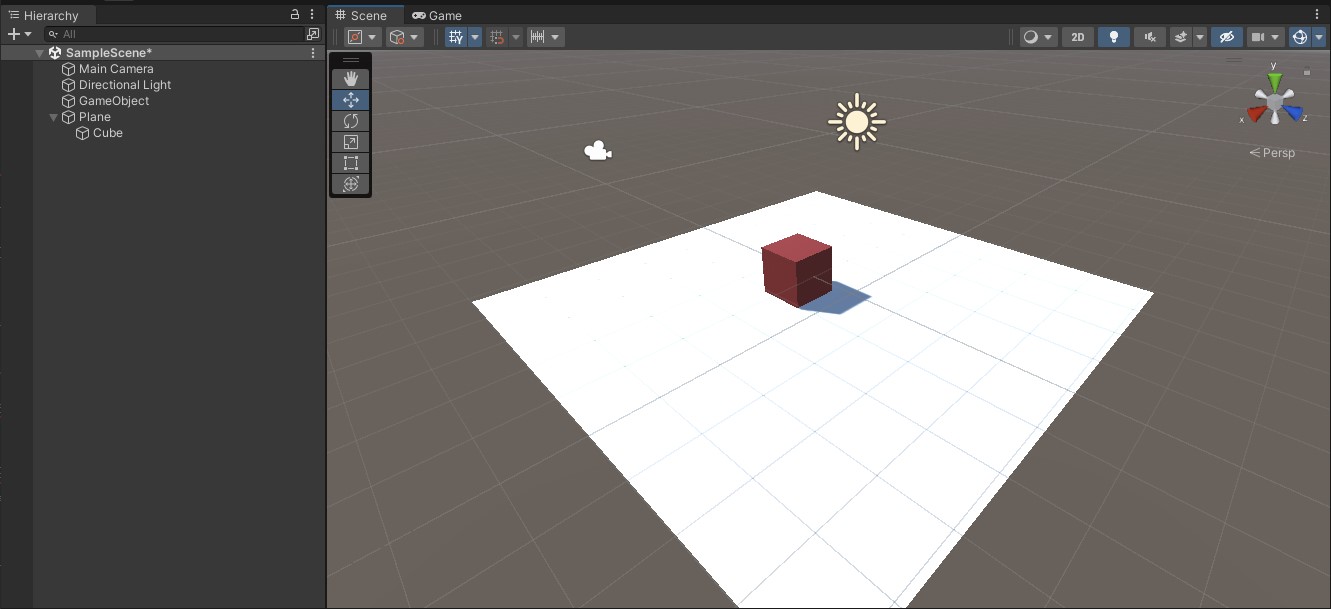Switch to the Game tab
This screenshot has width=1331, height=609.
coord(437,15)
